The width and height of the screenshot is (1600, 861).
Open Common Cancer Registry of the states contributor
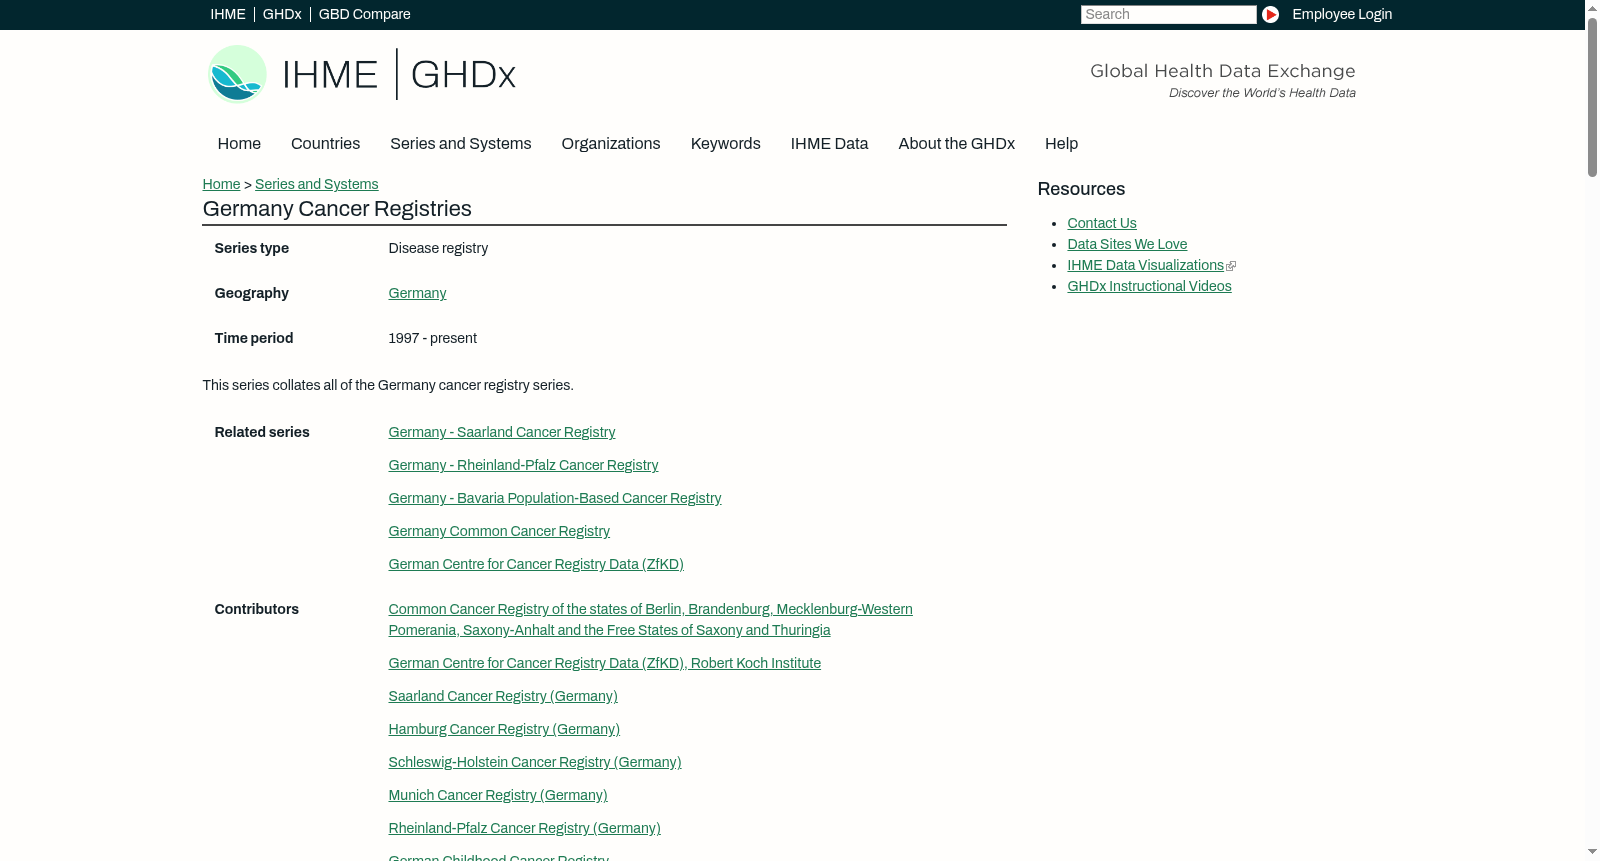(650, 619)
